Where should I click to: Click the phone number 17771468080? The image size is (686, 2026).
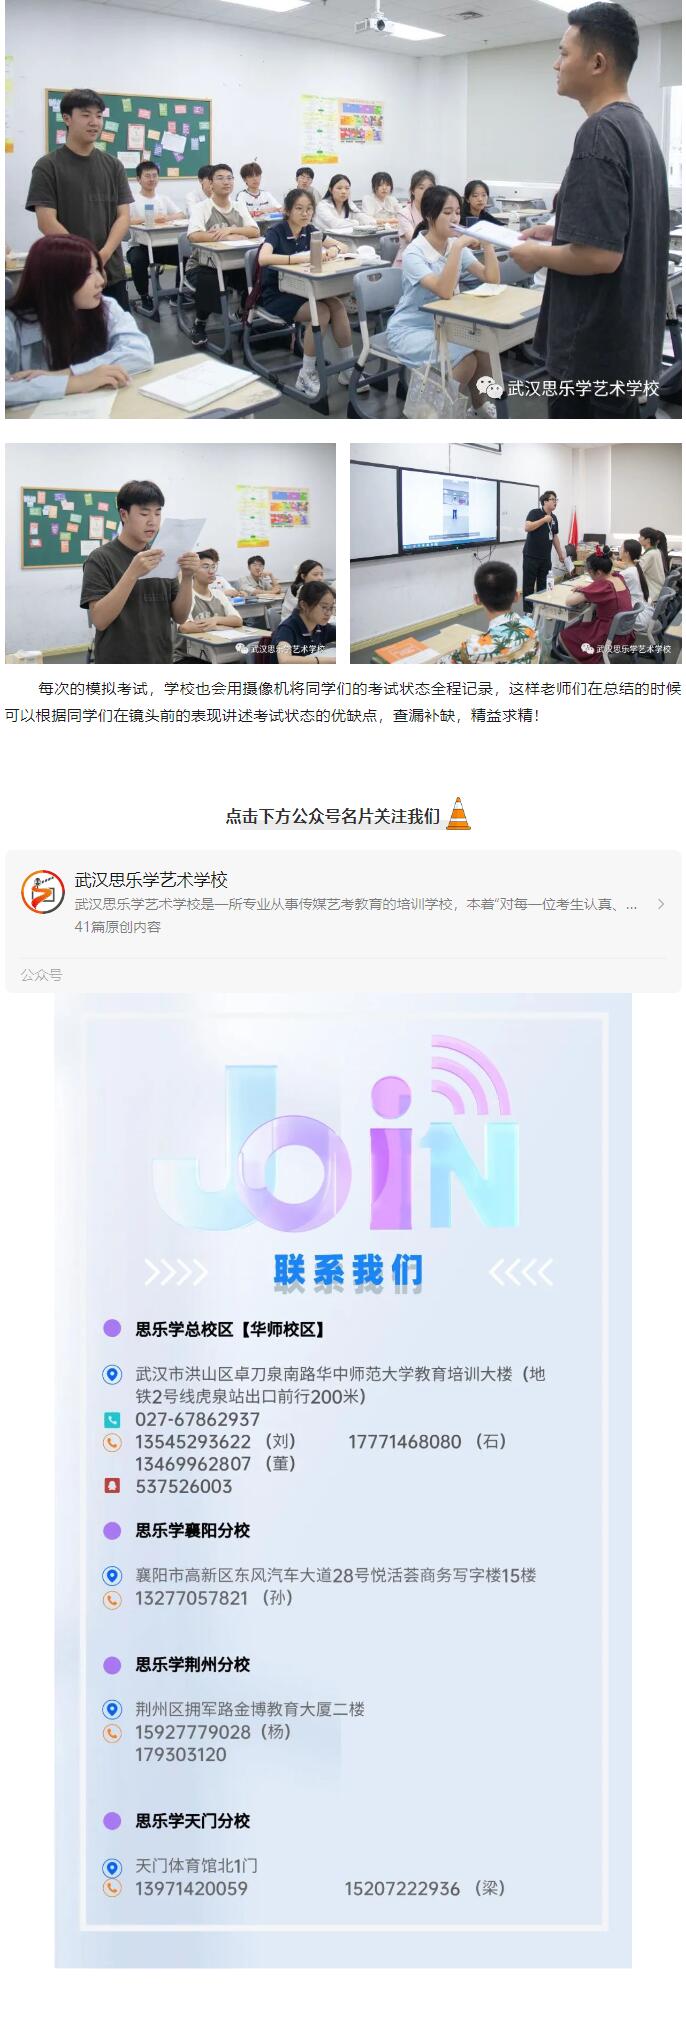pyautogui.click(x=405, y=1442)
